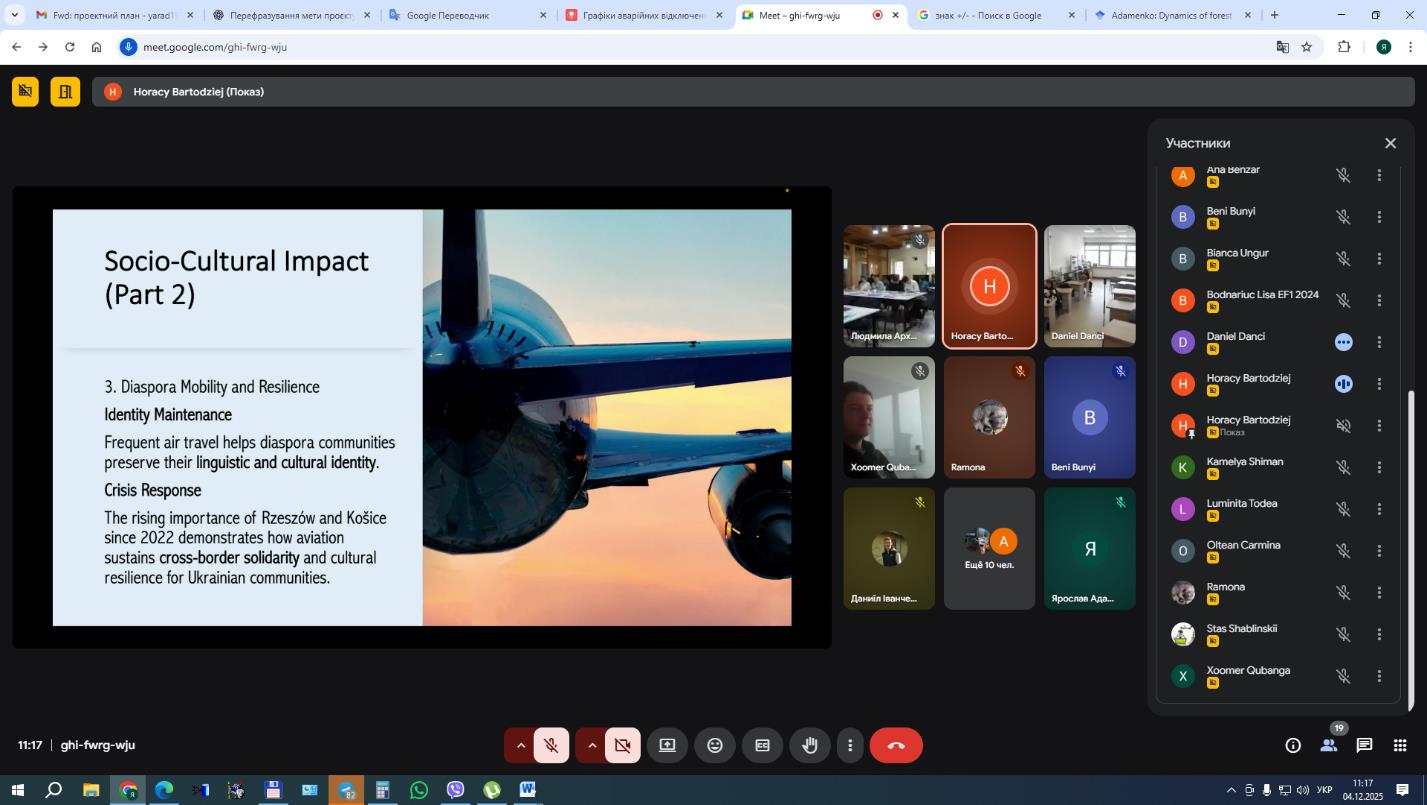Click the present screen icon
The image size is (1427, 805).
click(x=667, y=745)
